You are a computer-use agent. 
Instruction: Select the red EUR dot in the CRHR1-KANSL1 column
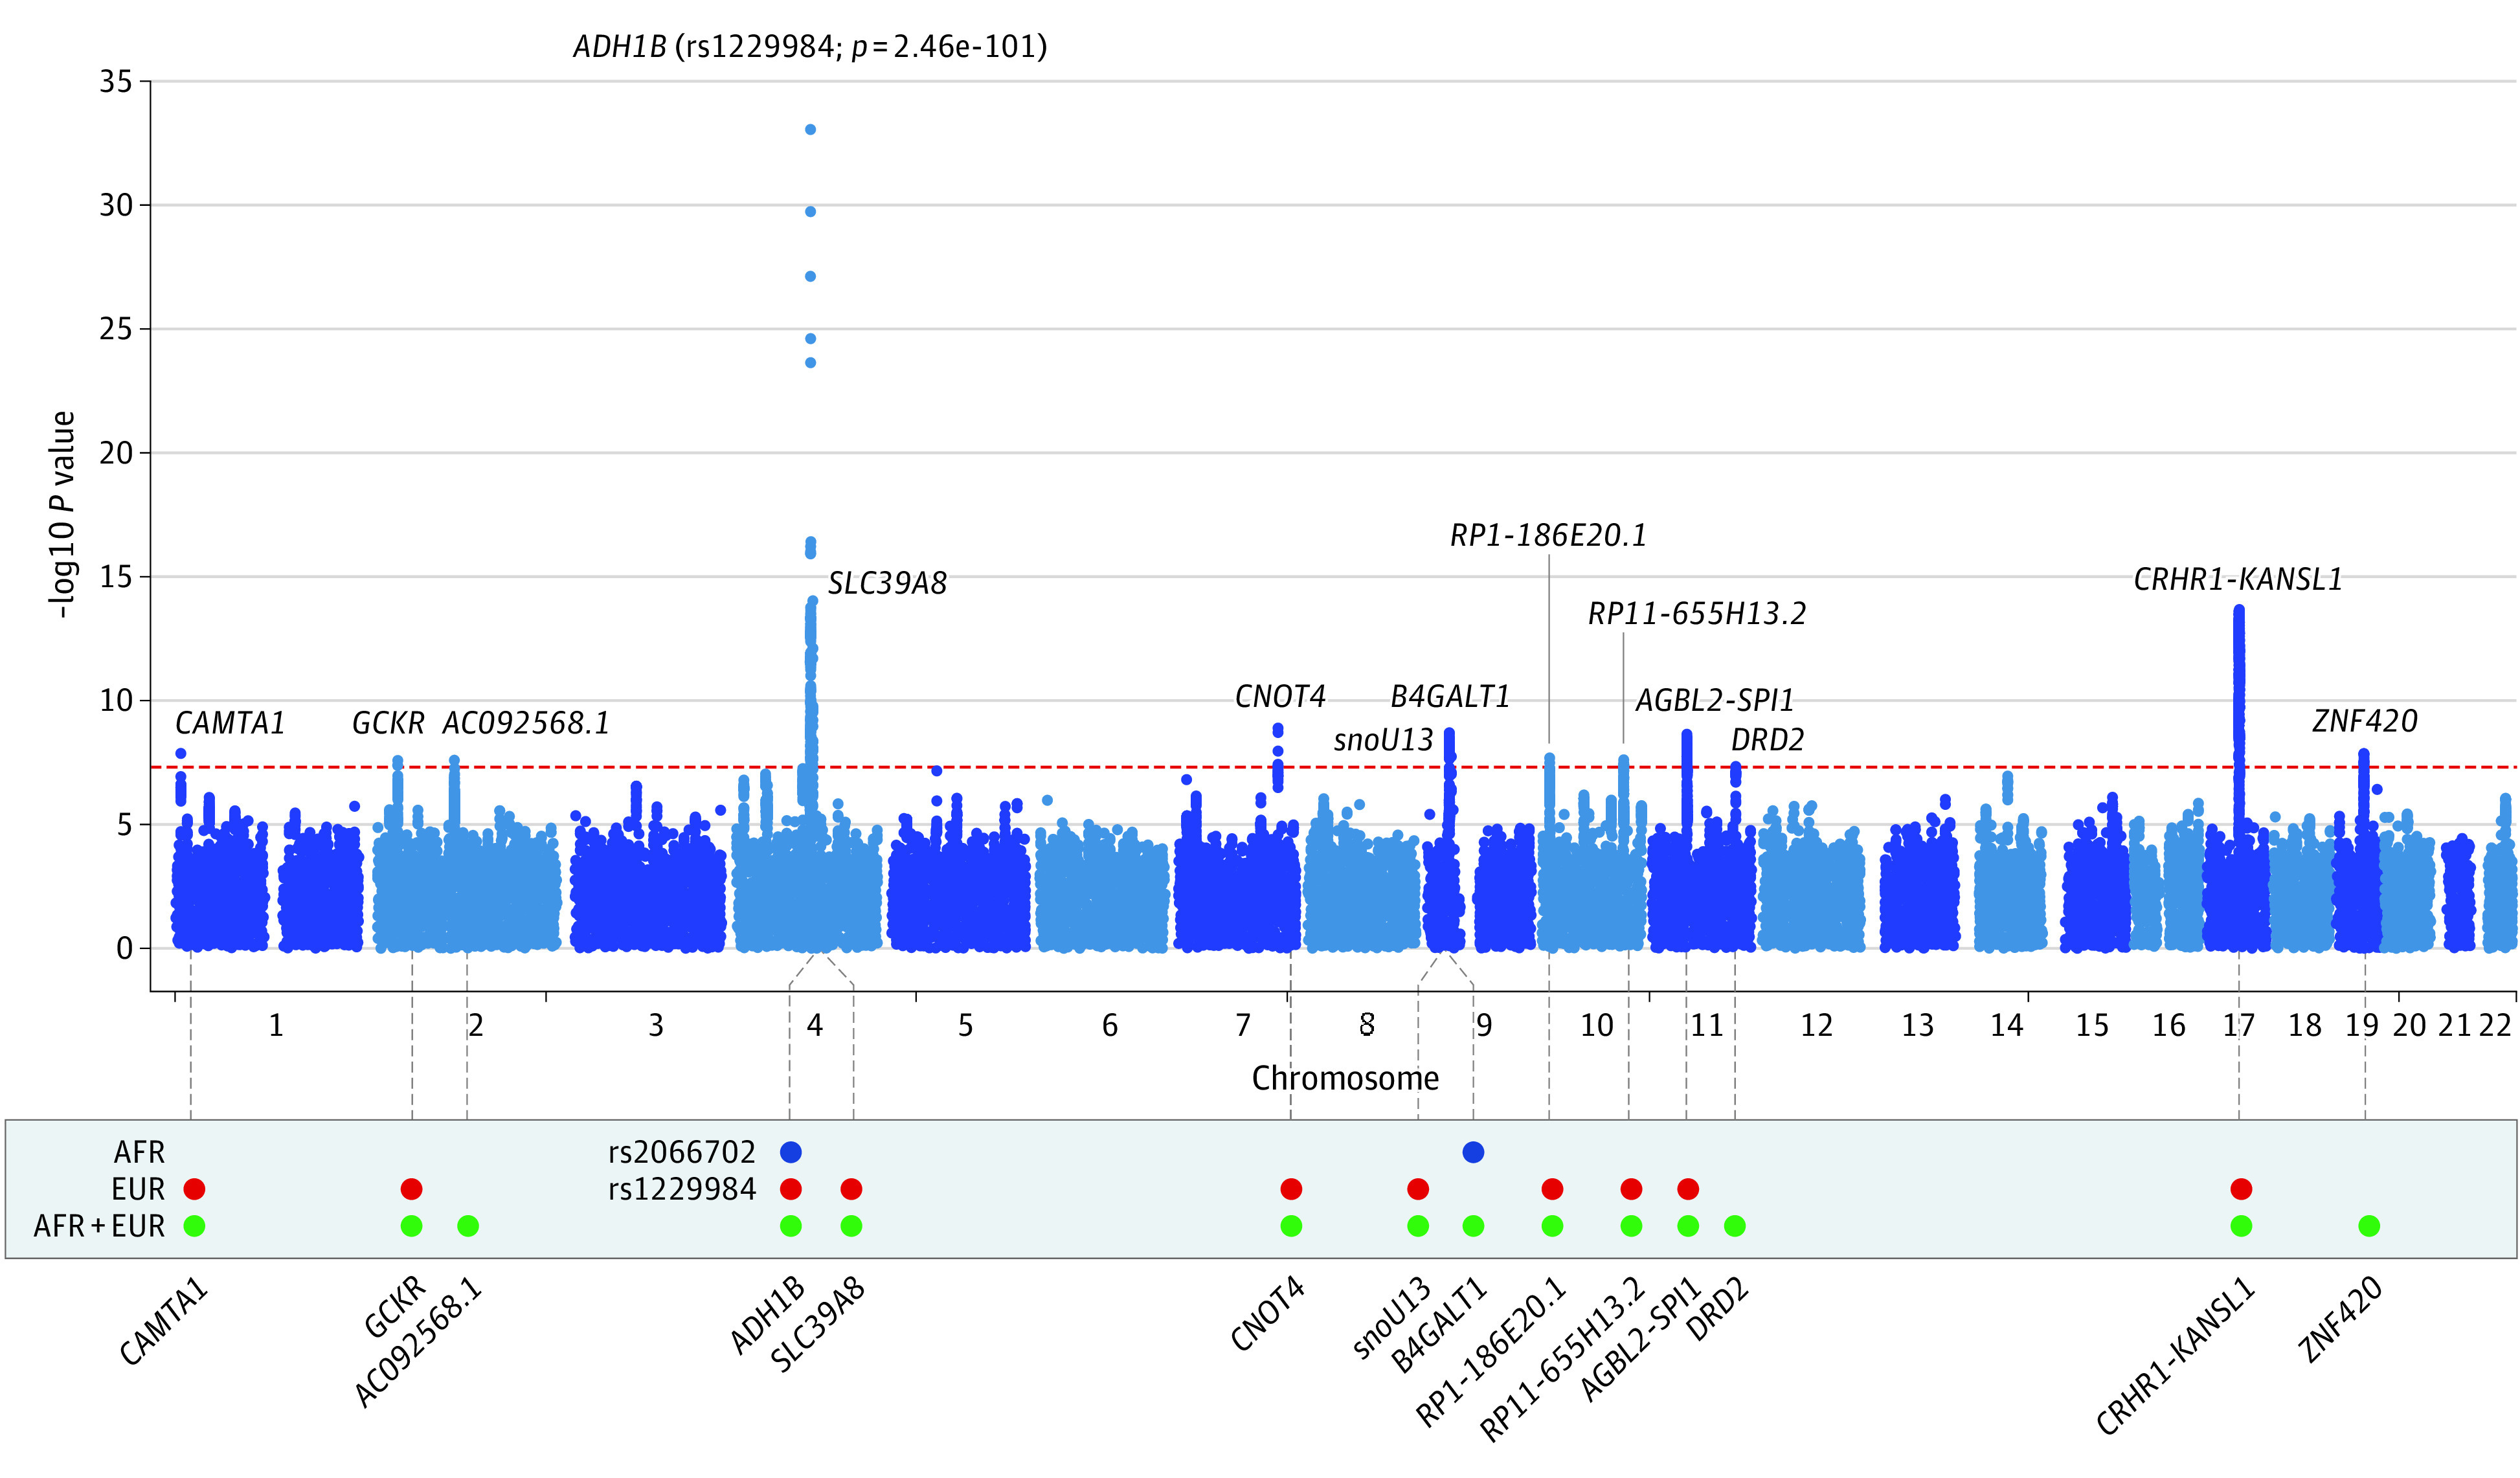click(x=2241, y=1189)
